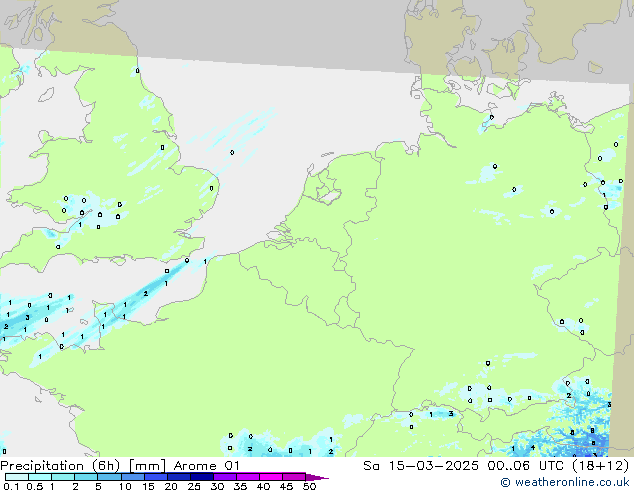Click the "25" legend scale value

pos(194,486)
